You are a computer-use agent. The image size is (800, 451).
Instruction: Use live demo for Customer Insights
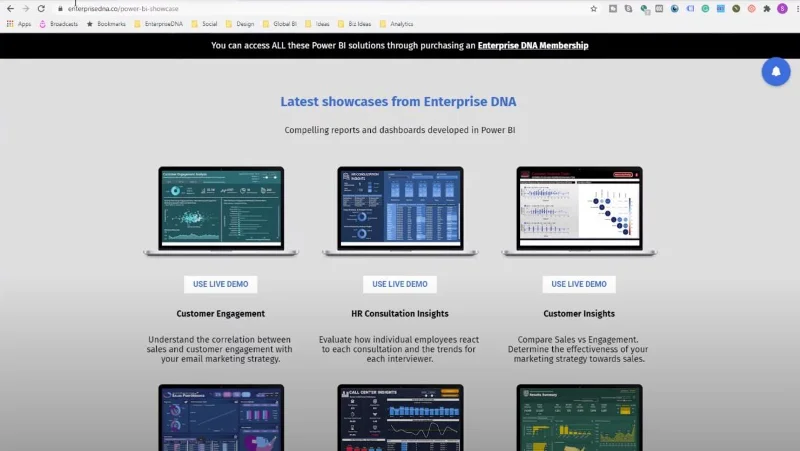(579, 284)
